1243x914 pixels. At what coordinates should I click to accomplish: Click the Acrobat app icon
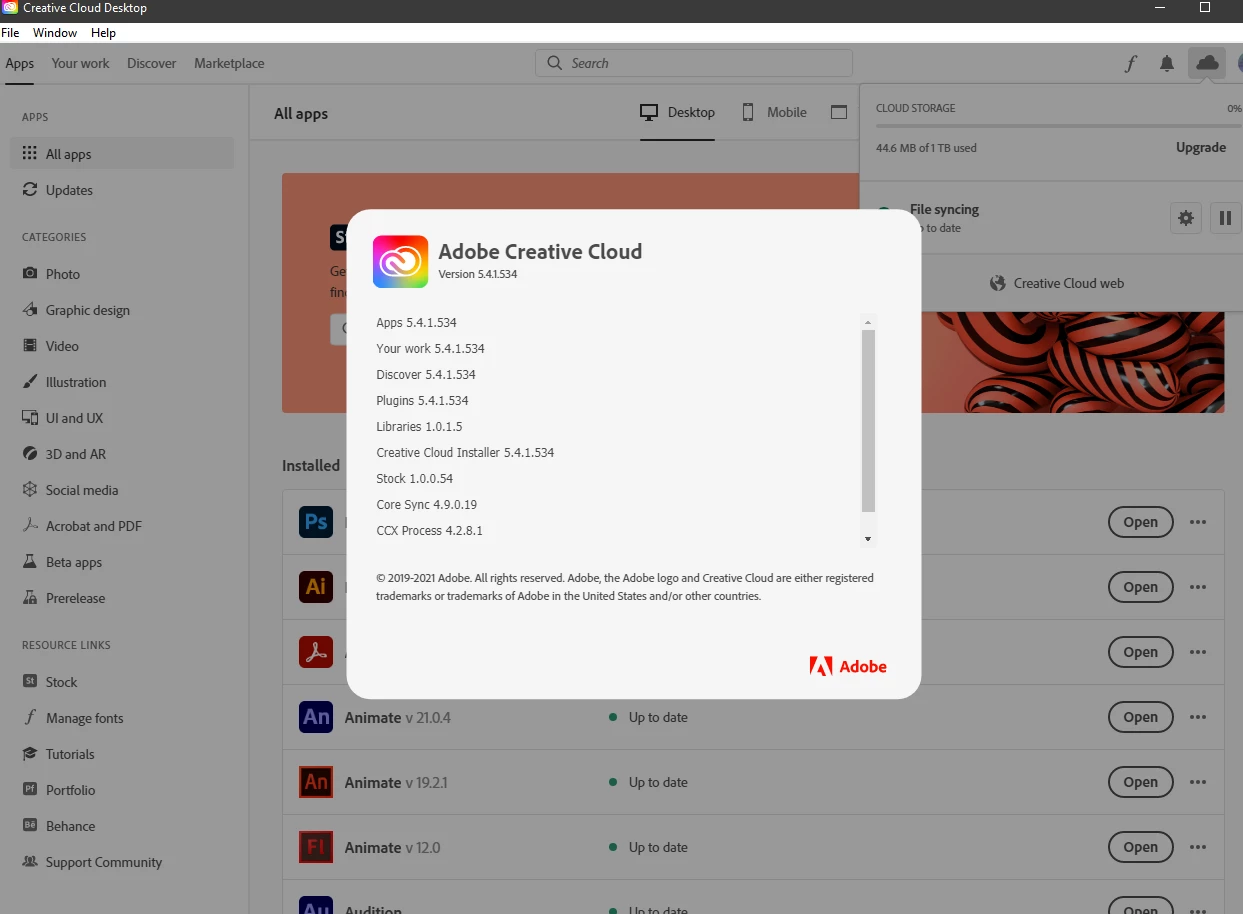tap(316, 652)
